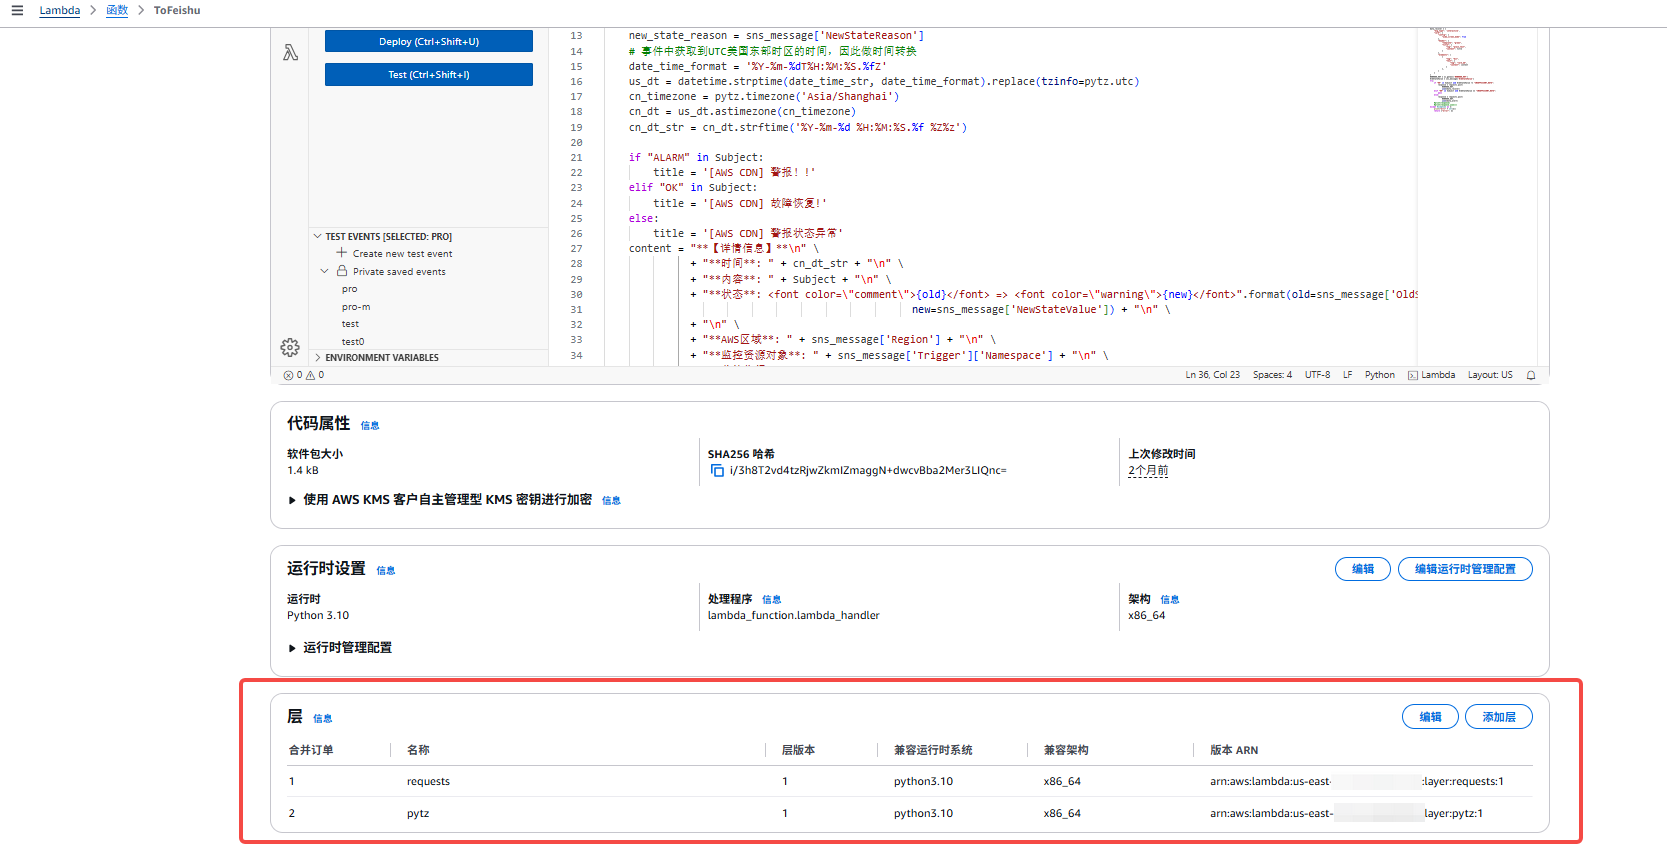Copy the SHA256 hash value
This screenshot has width=1667, height=844.
click(x=717, y=470)
